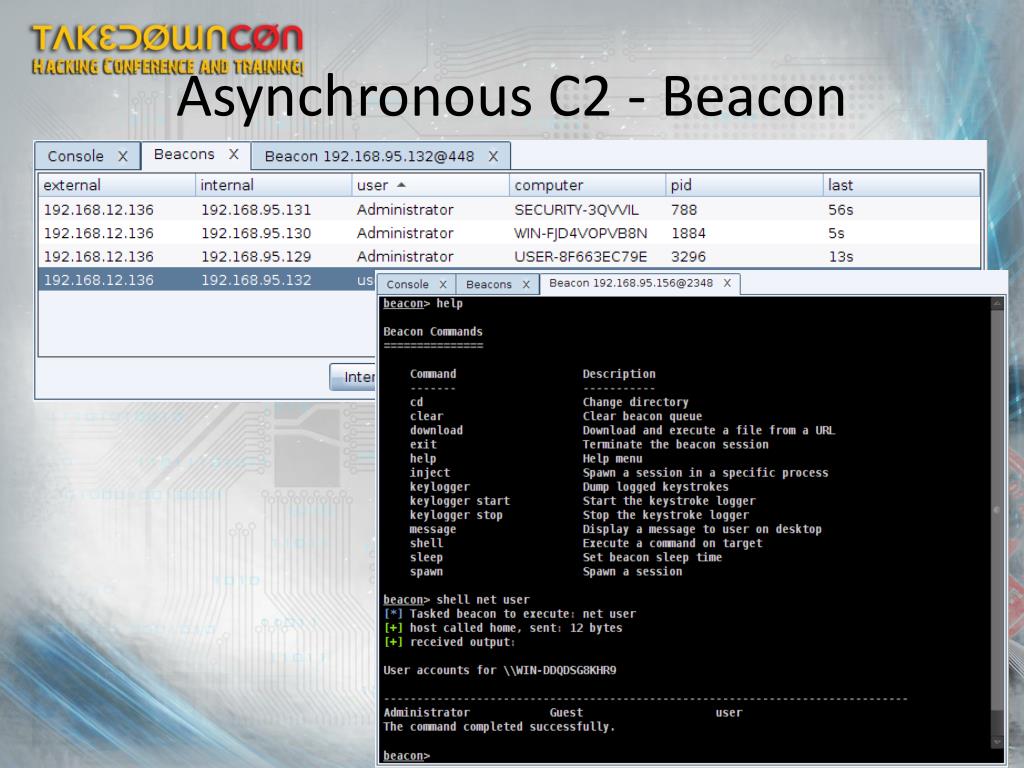Viewport: 1024px width, 768px height.
Task: Click 'Set beacon sleep time' description
Action: pos(652,557)
